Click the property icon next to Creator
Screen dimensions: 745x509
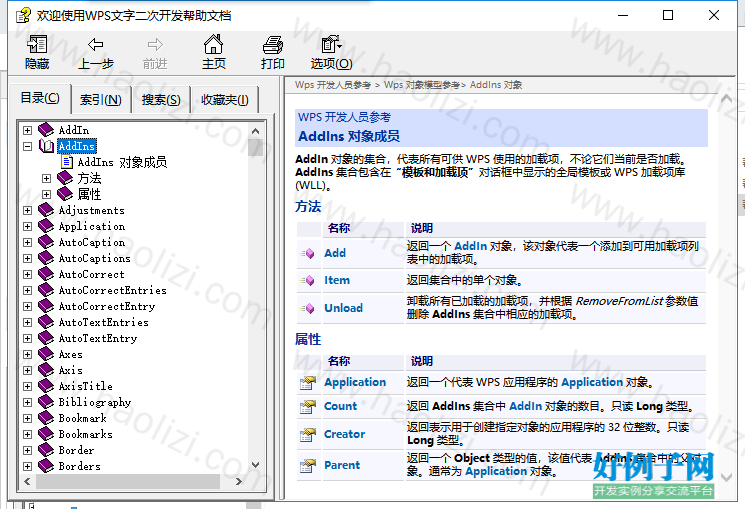(x=308, y=434)
